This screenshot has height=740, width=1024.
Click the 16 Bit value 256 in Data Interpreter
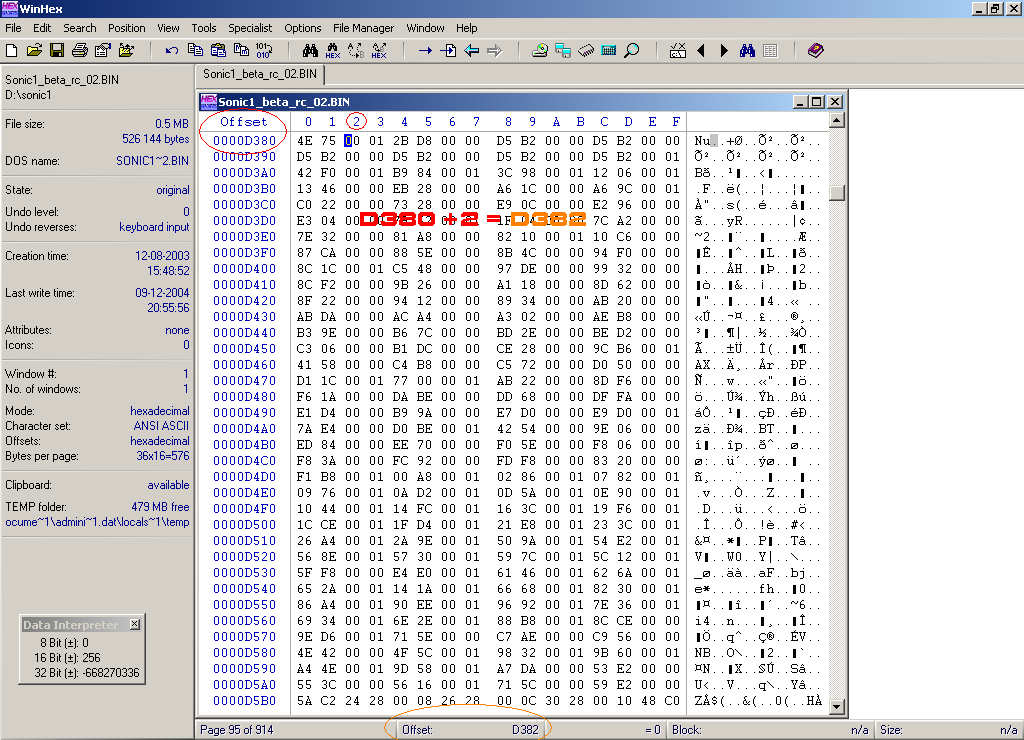pyautogui.click(x=91, y=657)
